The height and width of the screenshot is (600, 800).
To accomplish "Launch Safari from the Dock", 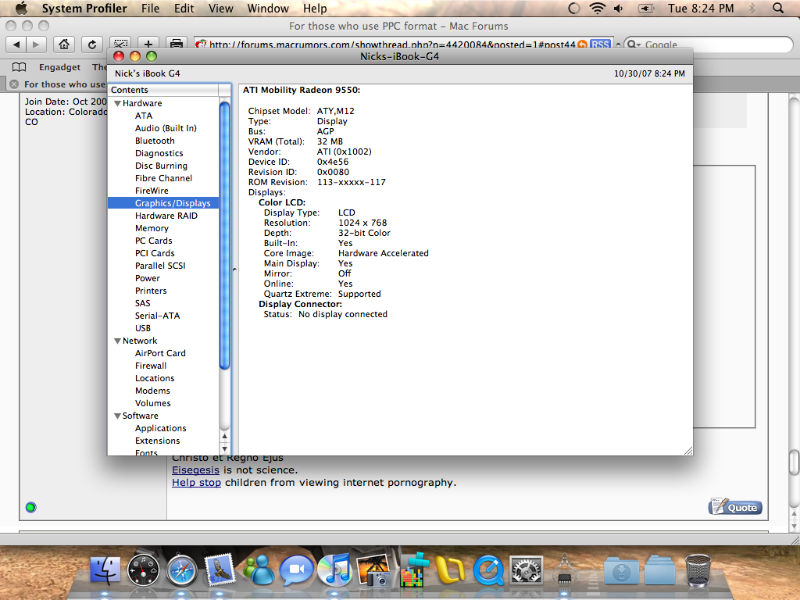I will click(182, 570).
